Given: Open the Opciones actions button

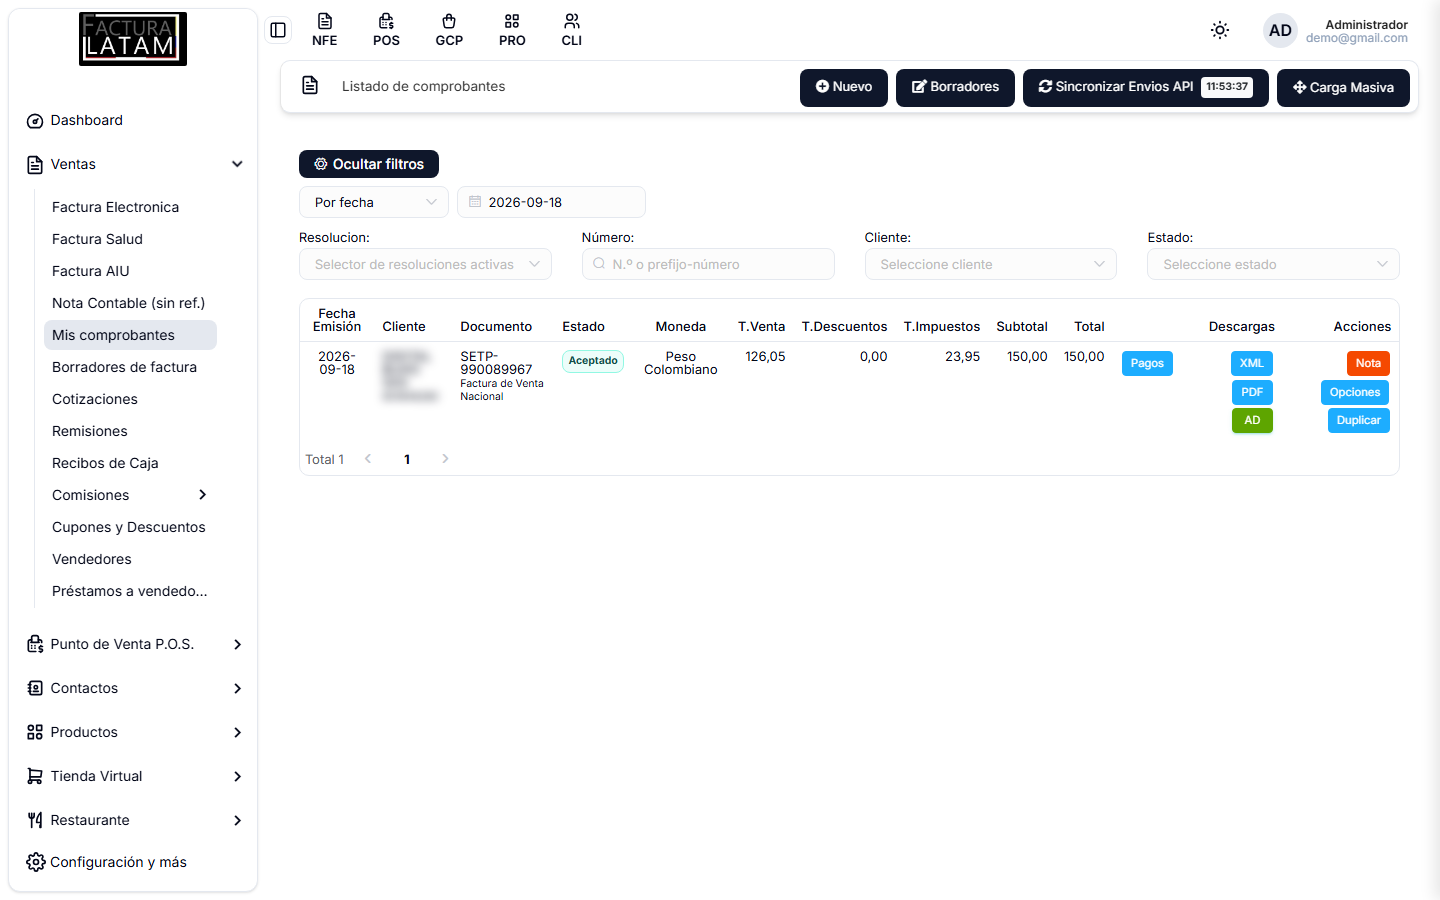Looking at the screenshot, I should (1355, 392).
